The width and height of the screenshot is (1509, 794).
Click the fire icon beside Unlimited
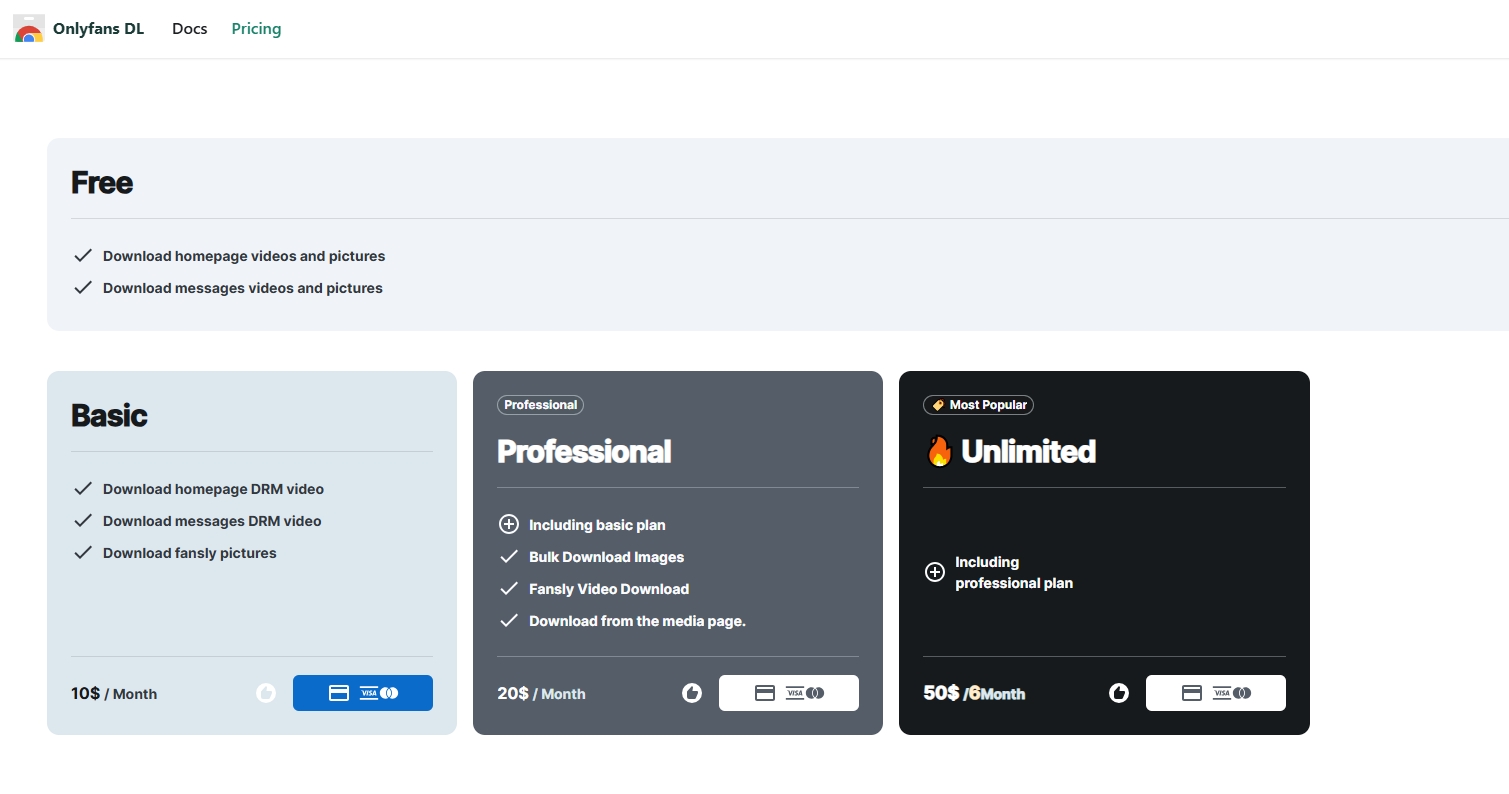939,452
